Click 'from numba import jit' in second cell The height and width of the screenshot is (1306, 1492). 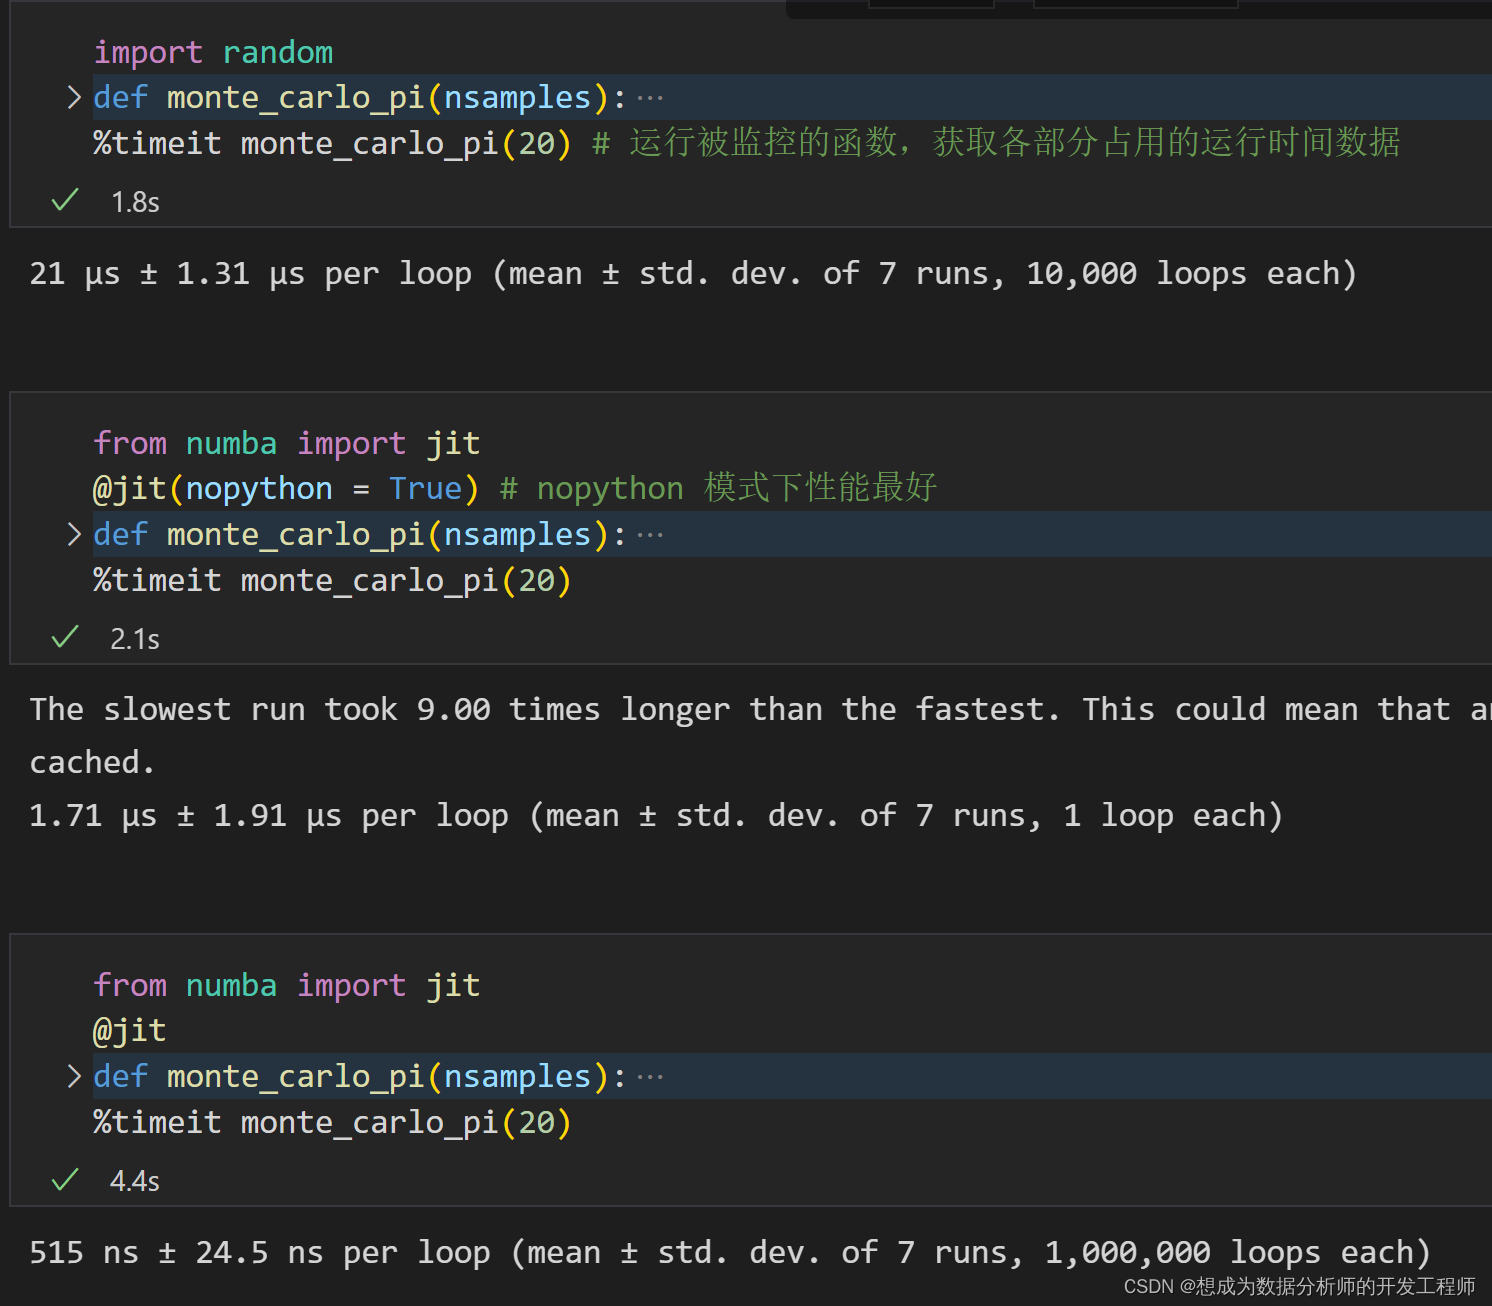click(x=287, y=443)
